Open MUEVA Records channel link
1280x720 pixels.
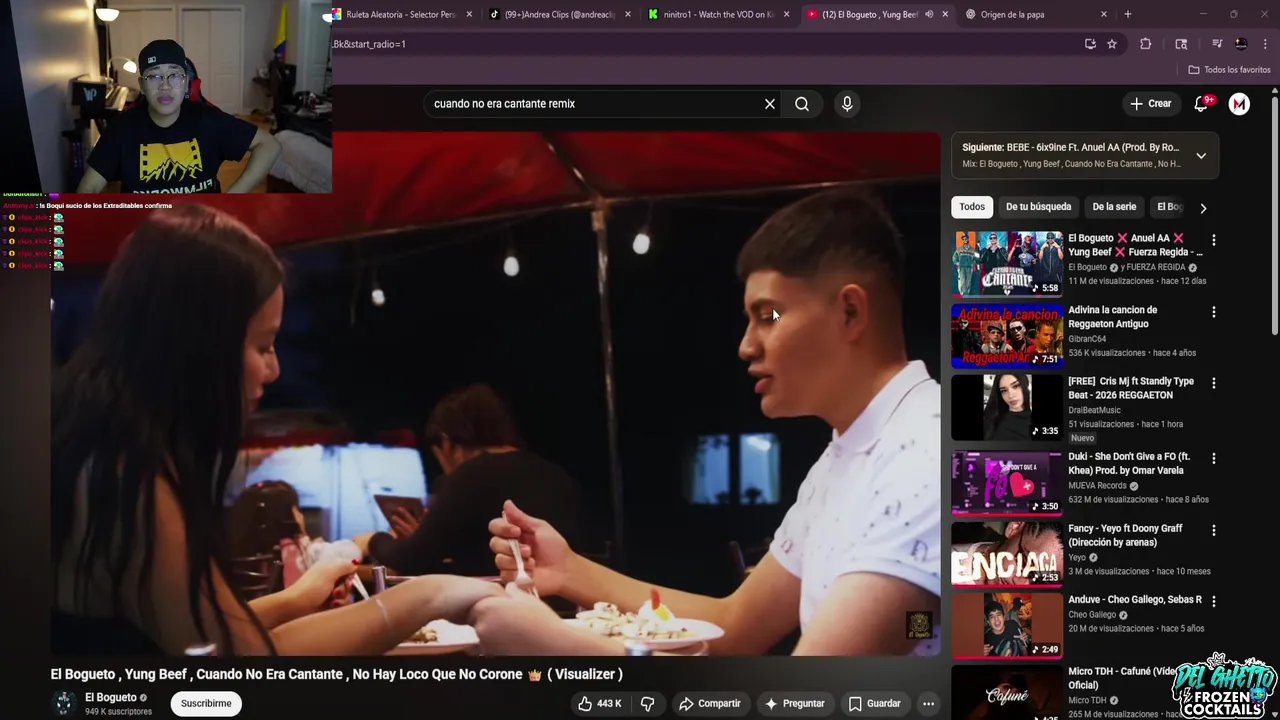coord(1097,486)
